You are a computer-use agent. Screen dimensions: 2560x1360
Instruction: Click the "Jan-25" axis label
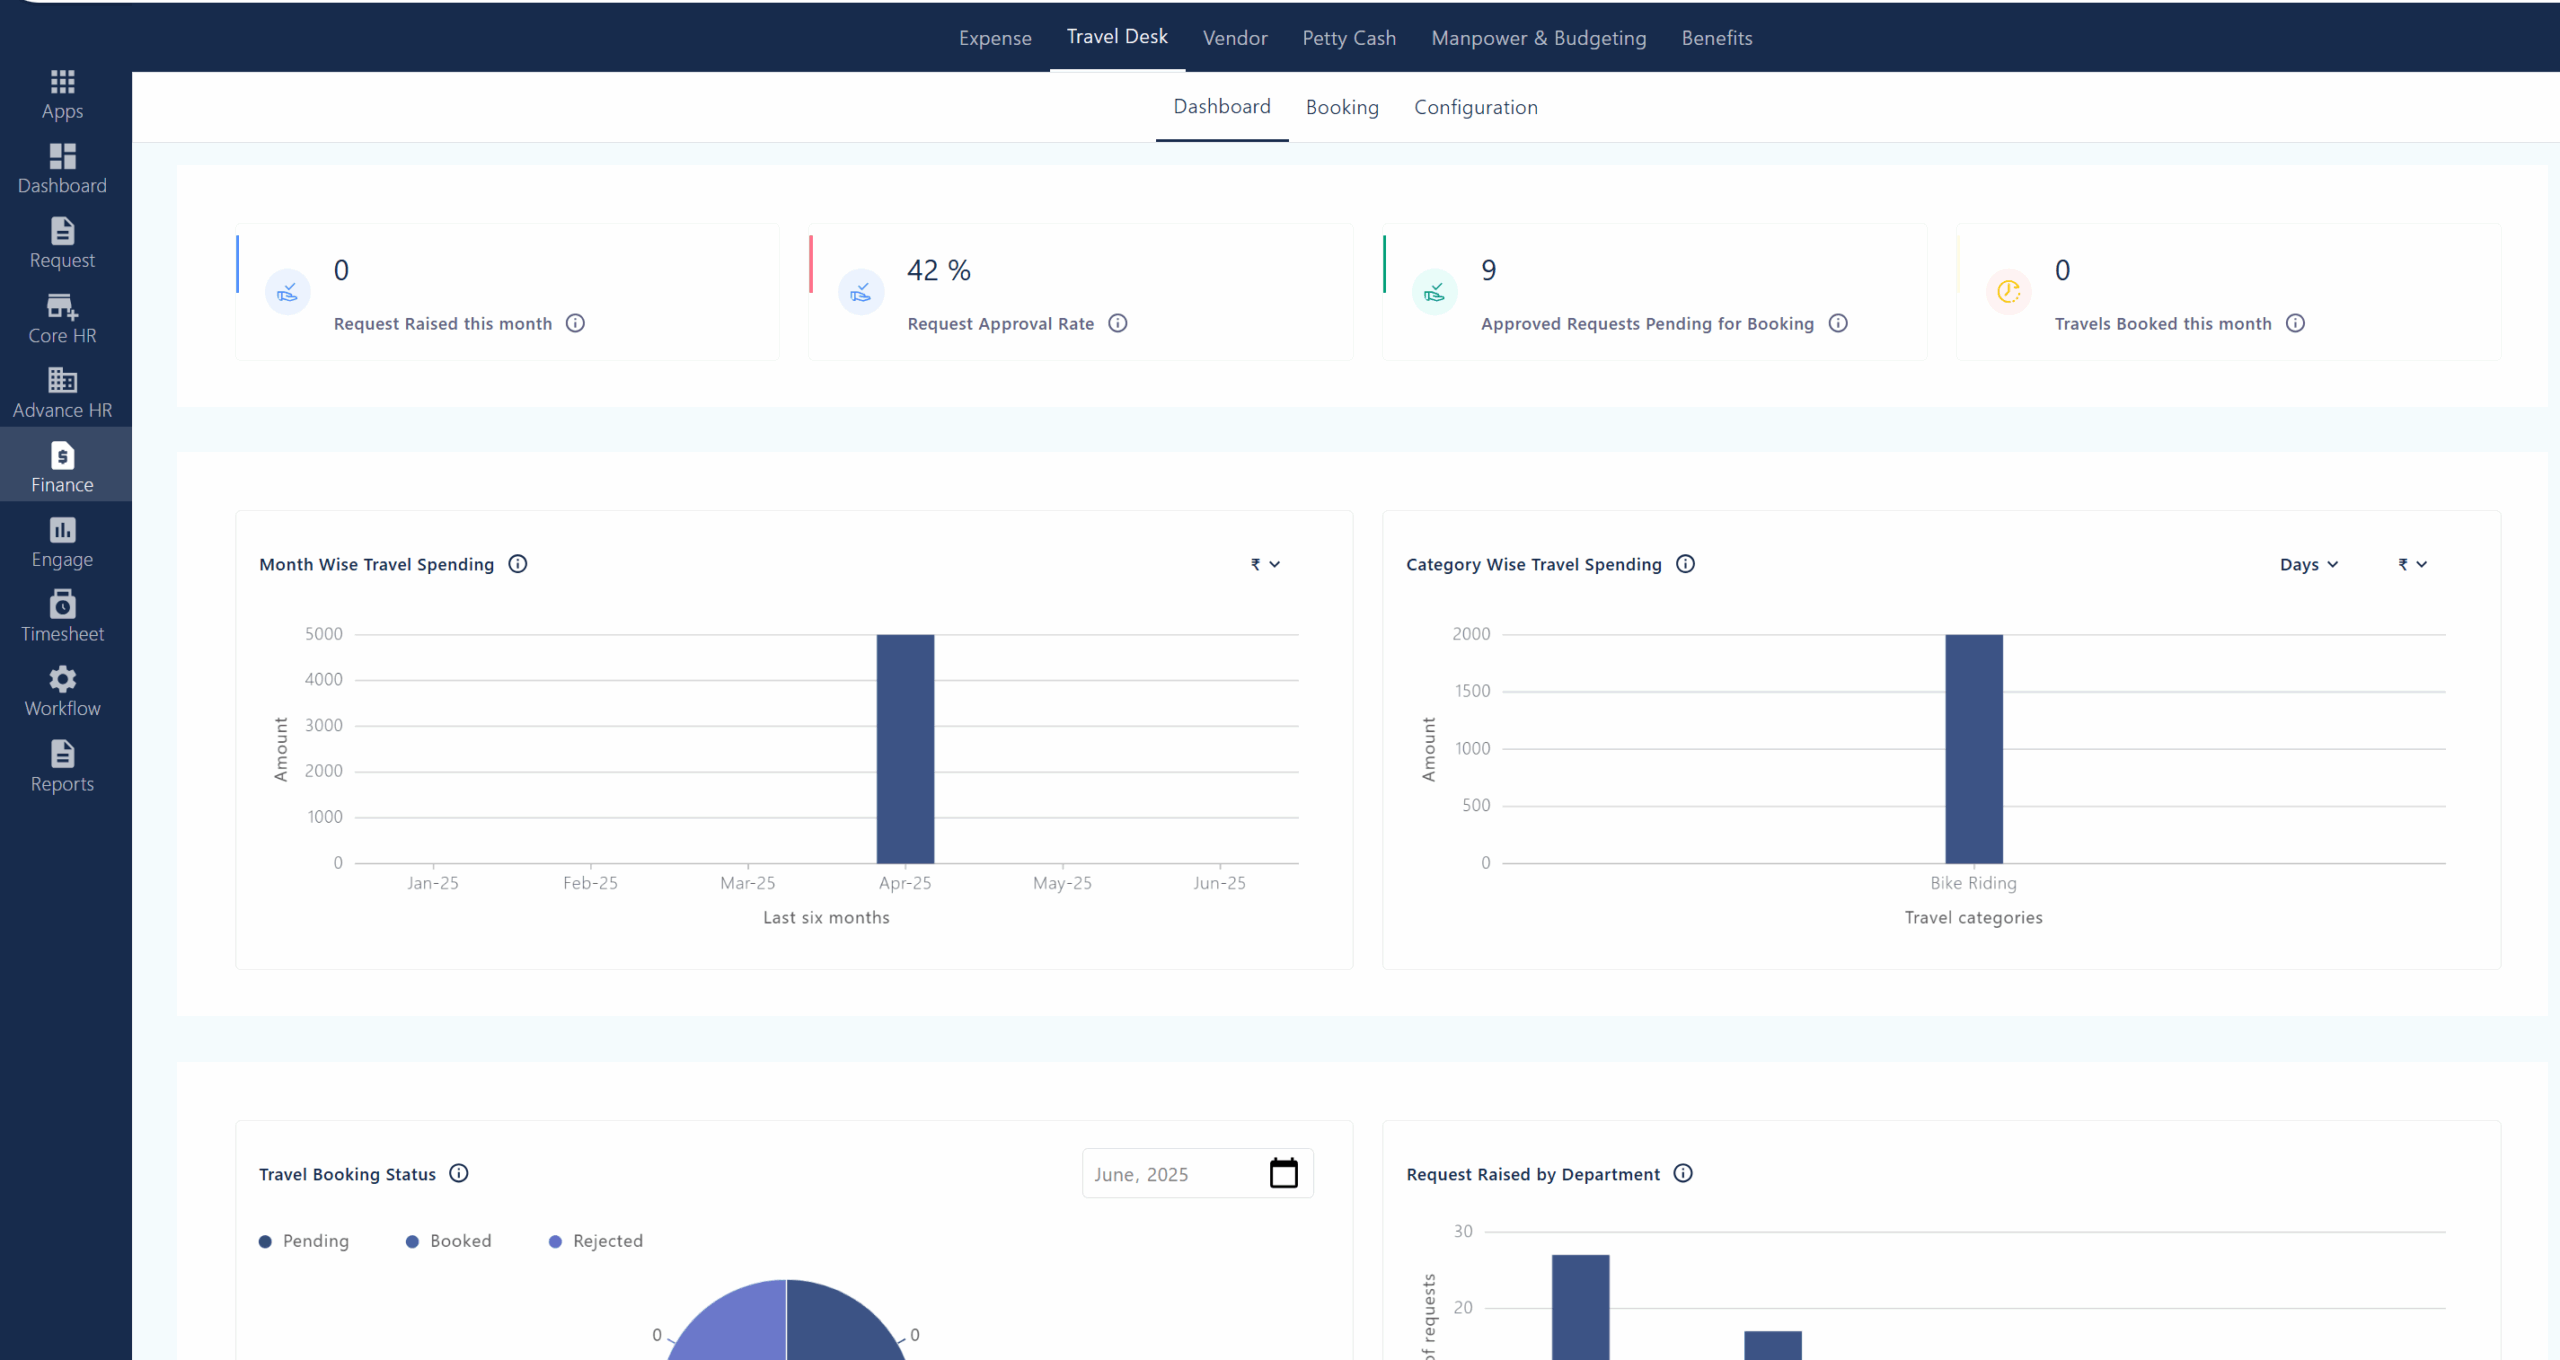433,883
